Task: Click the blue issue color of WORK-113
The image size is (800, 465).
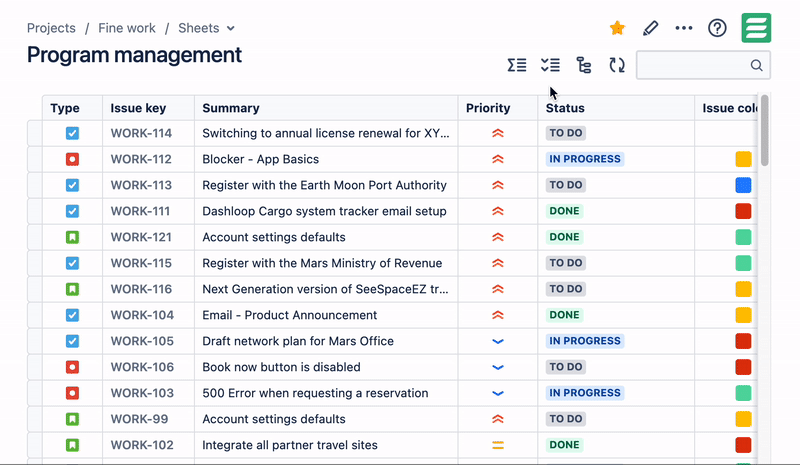Action: tap(743, 185)
